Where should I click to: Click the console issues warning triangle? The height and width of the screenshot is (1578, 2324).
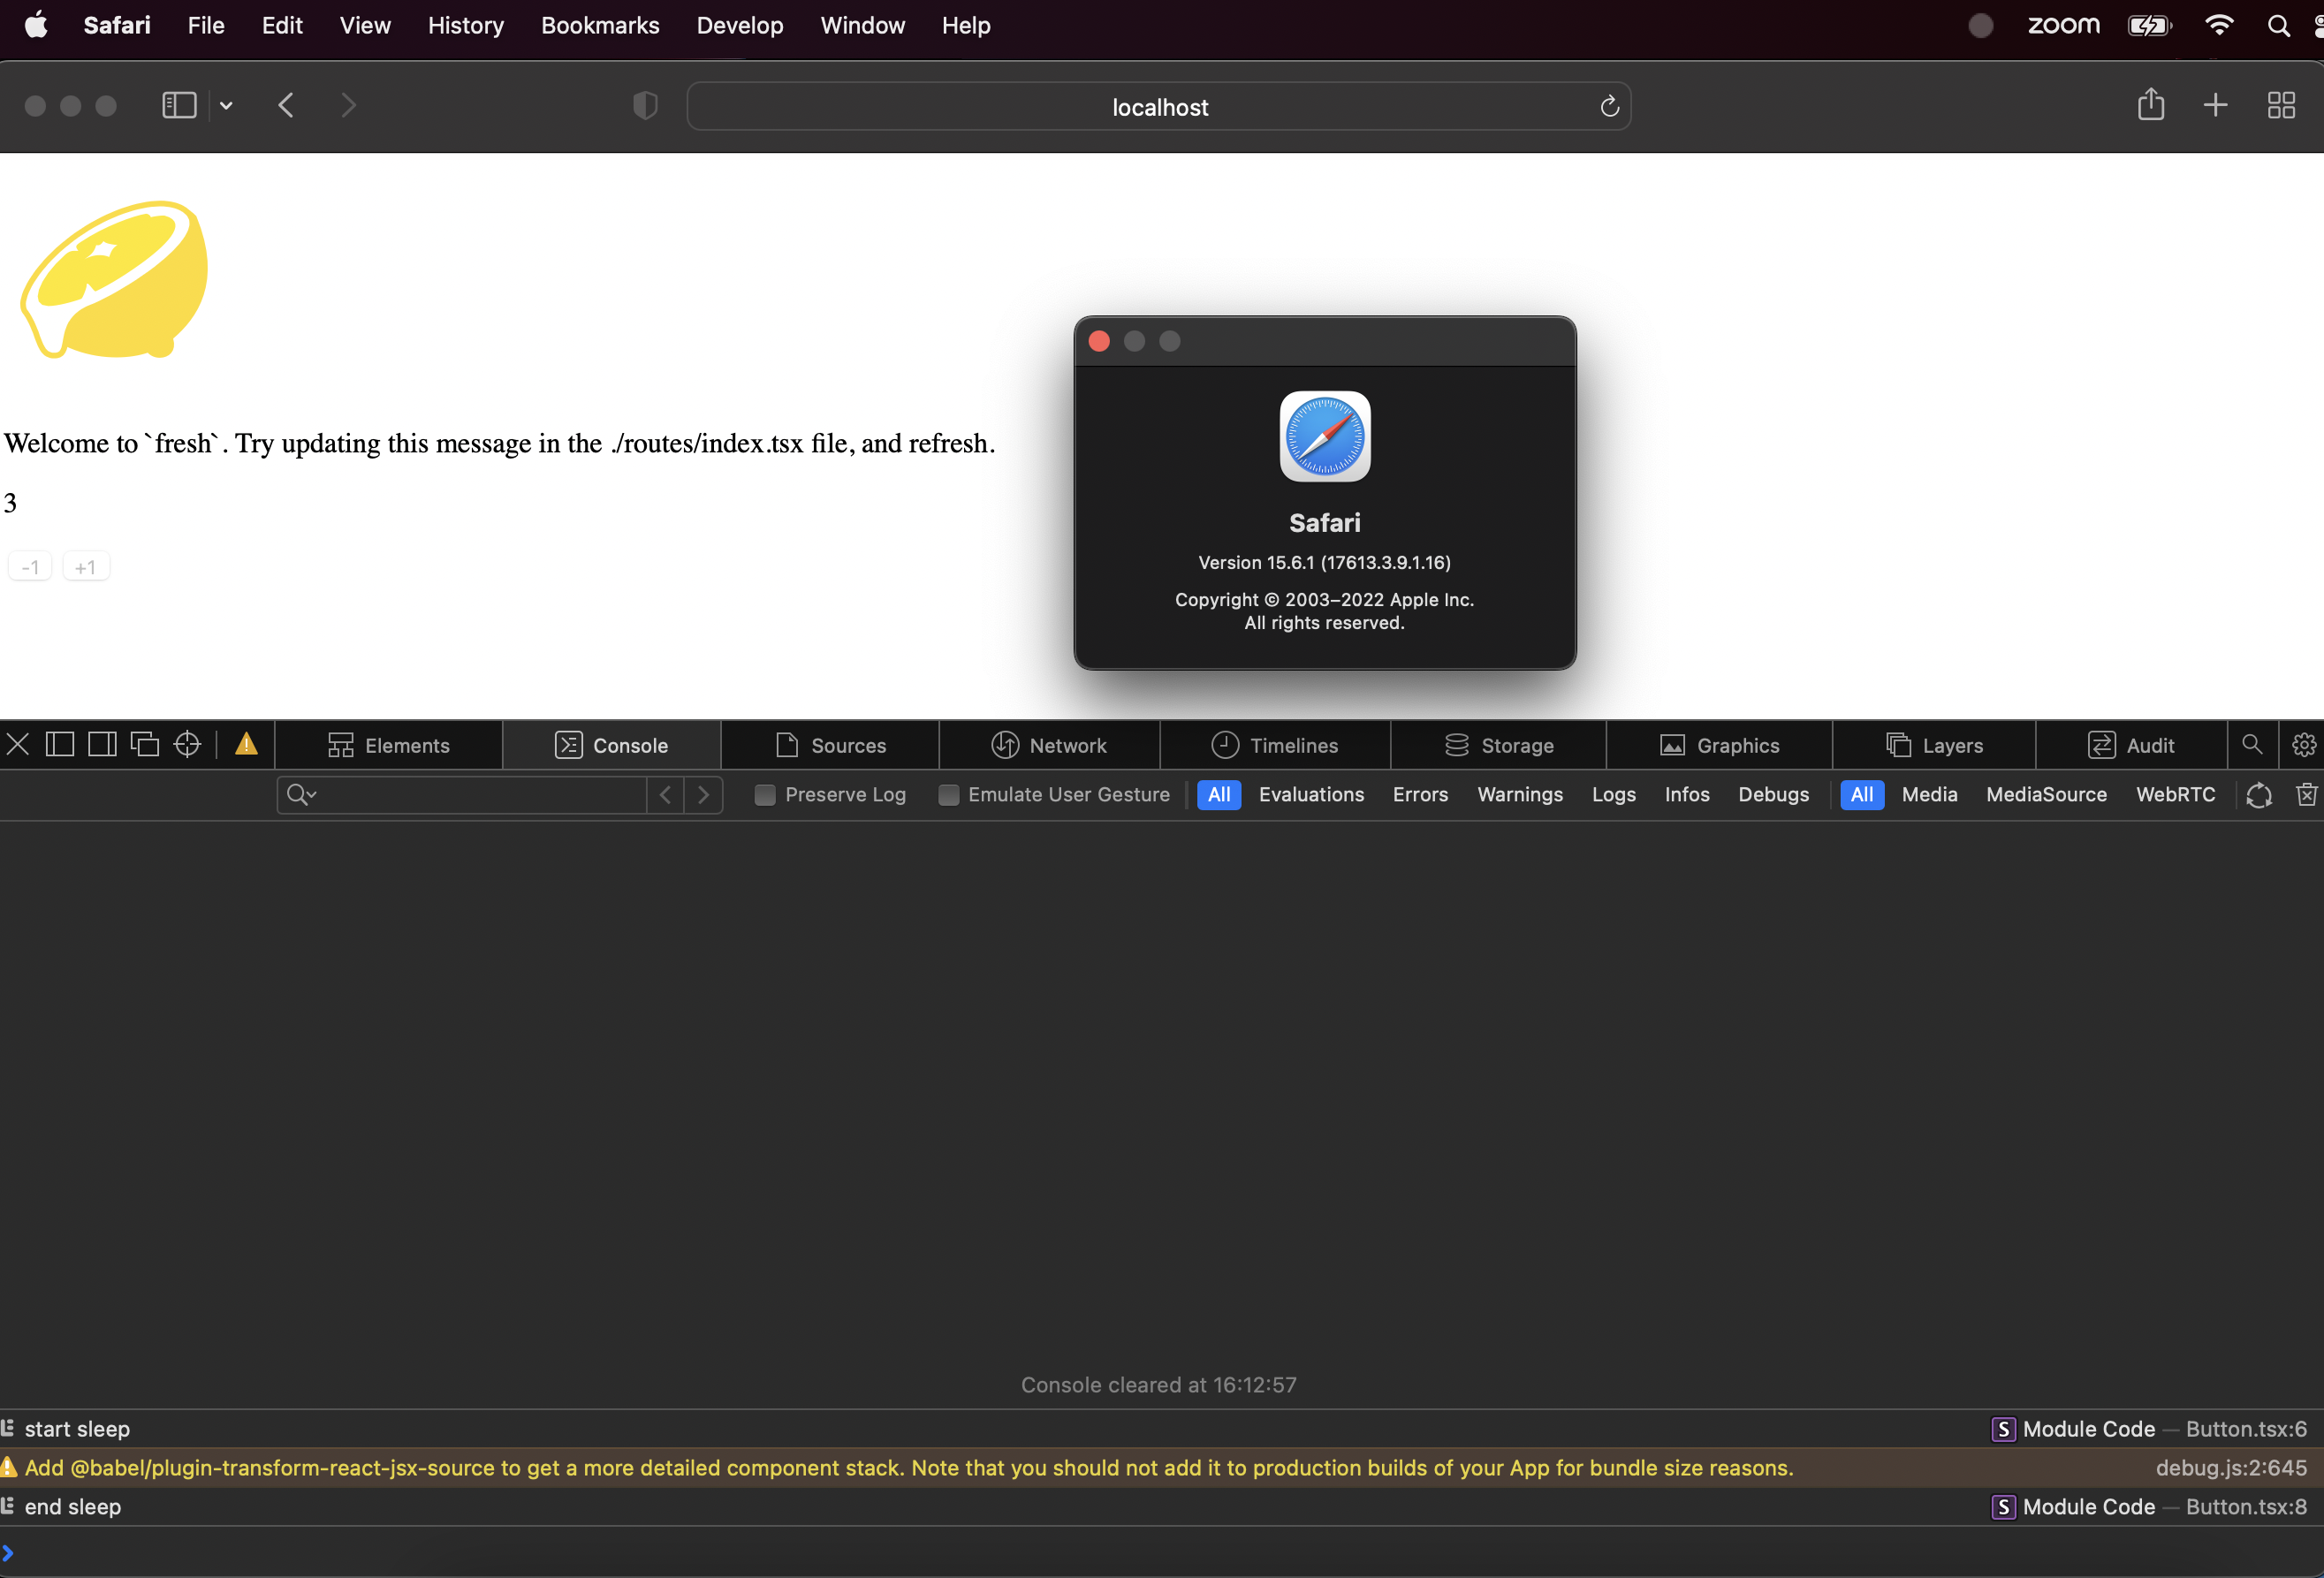[x=245, y=744]
